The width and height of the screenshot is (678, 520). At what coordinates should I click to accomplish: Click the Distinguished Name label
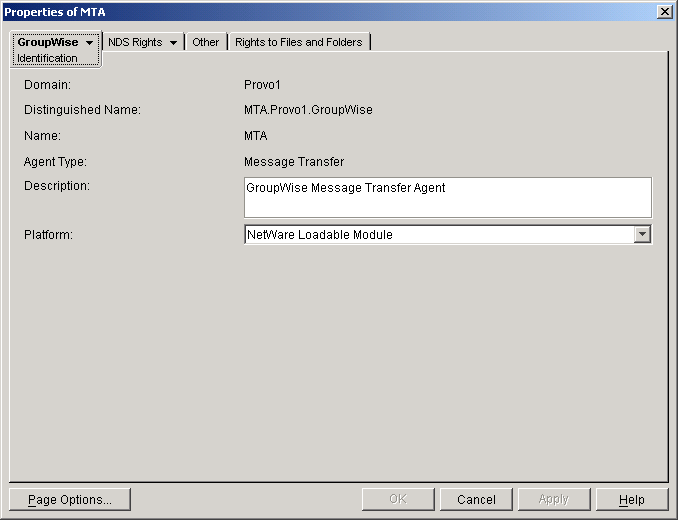[x=82, y=110]
